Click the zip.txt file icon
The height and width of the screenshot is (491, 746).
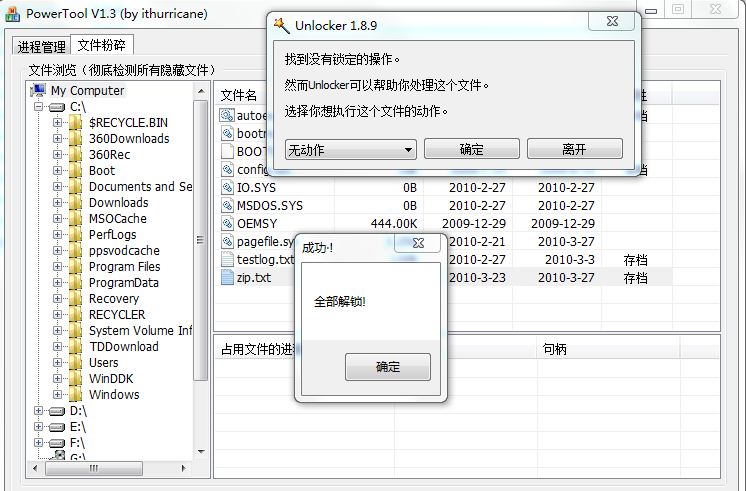(227, 277)
